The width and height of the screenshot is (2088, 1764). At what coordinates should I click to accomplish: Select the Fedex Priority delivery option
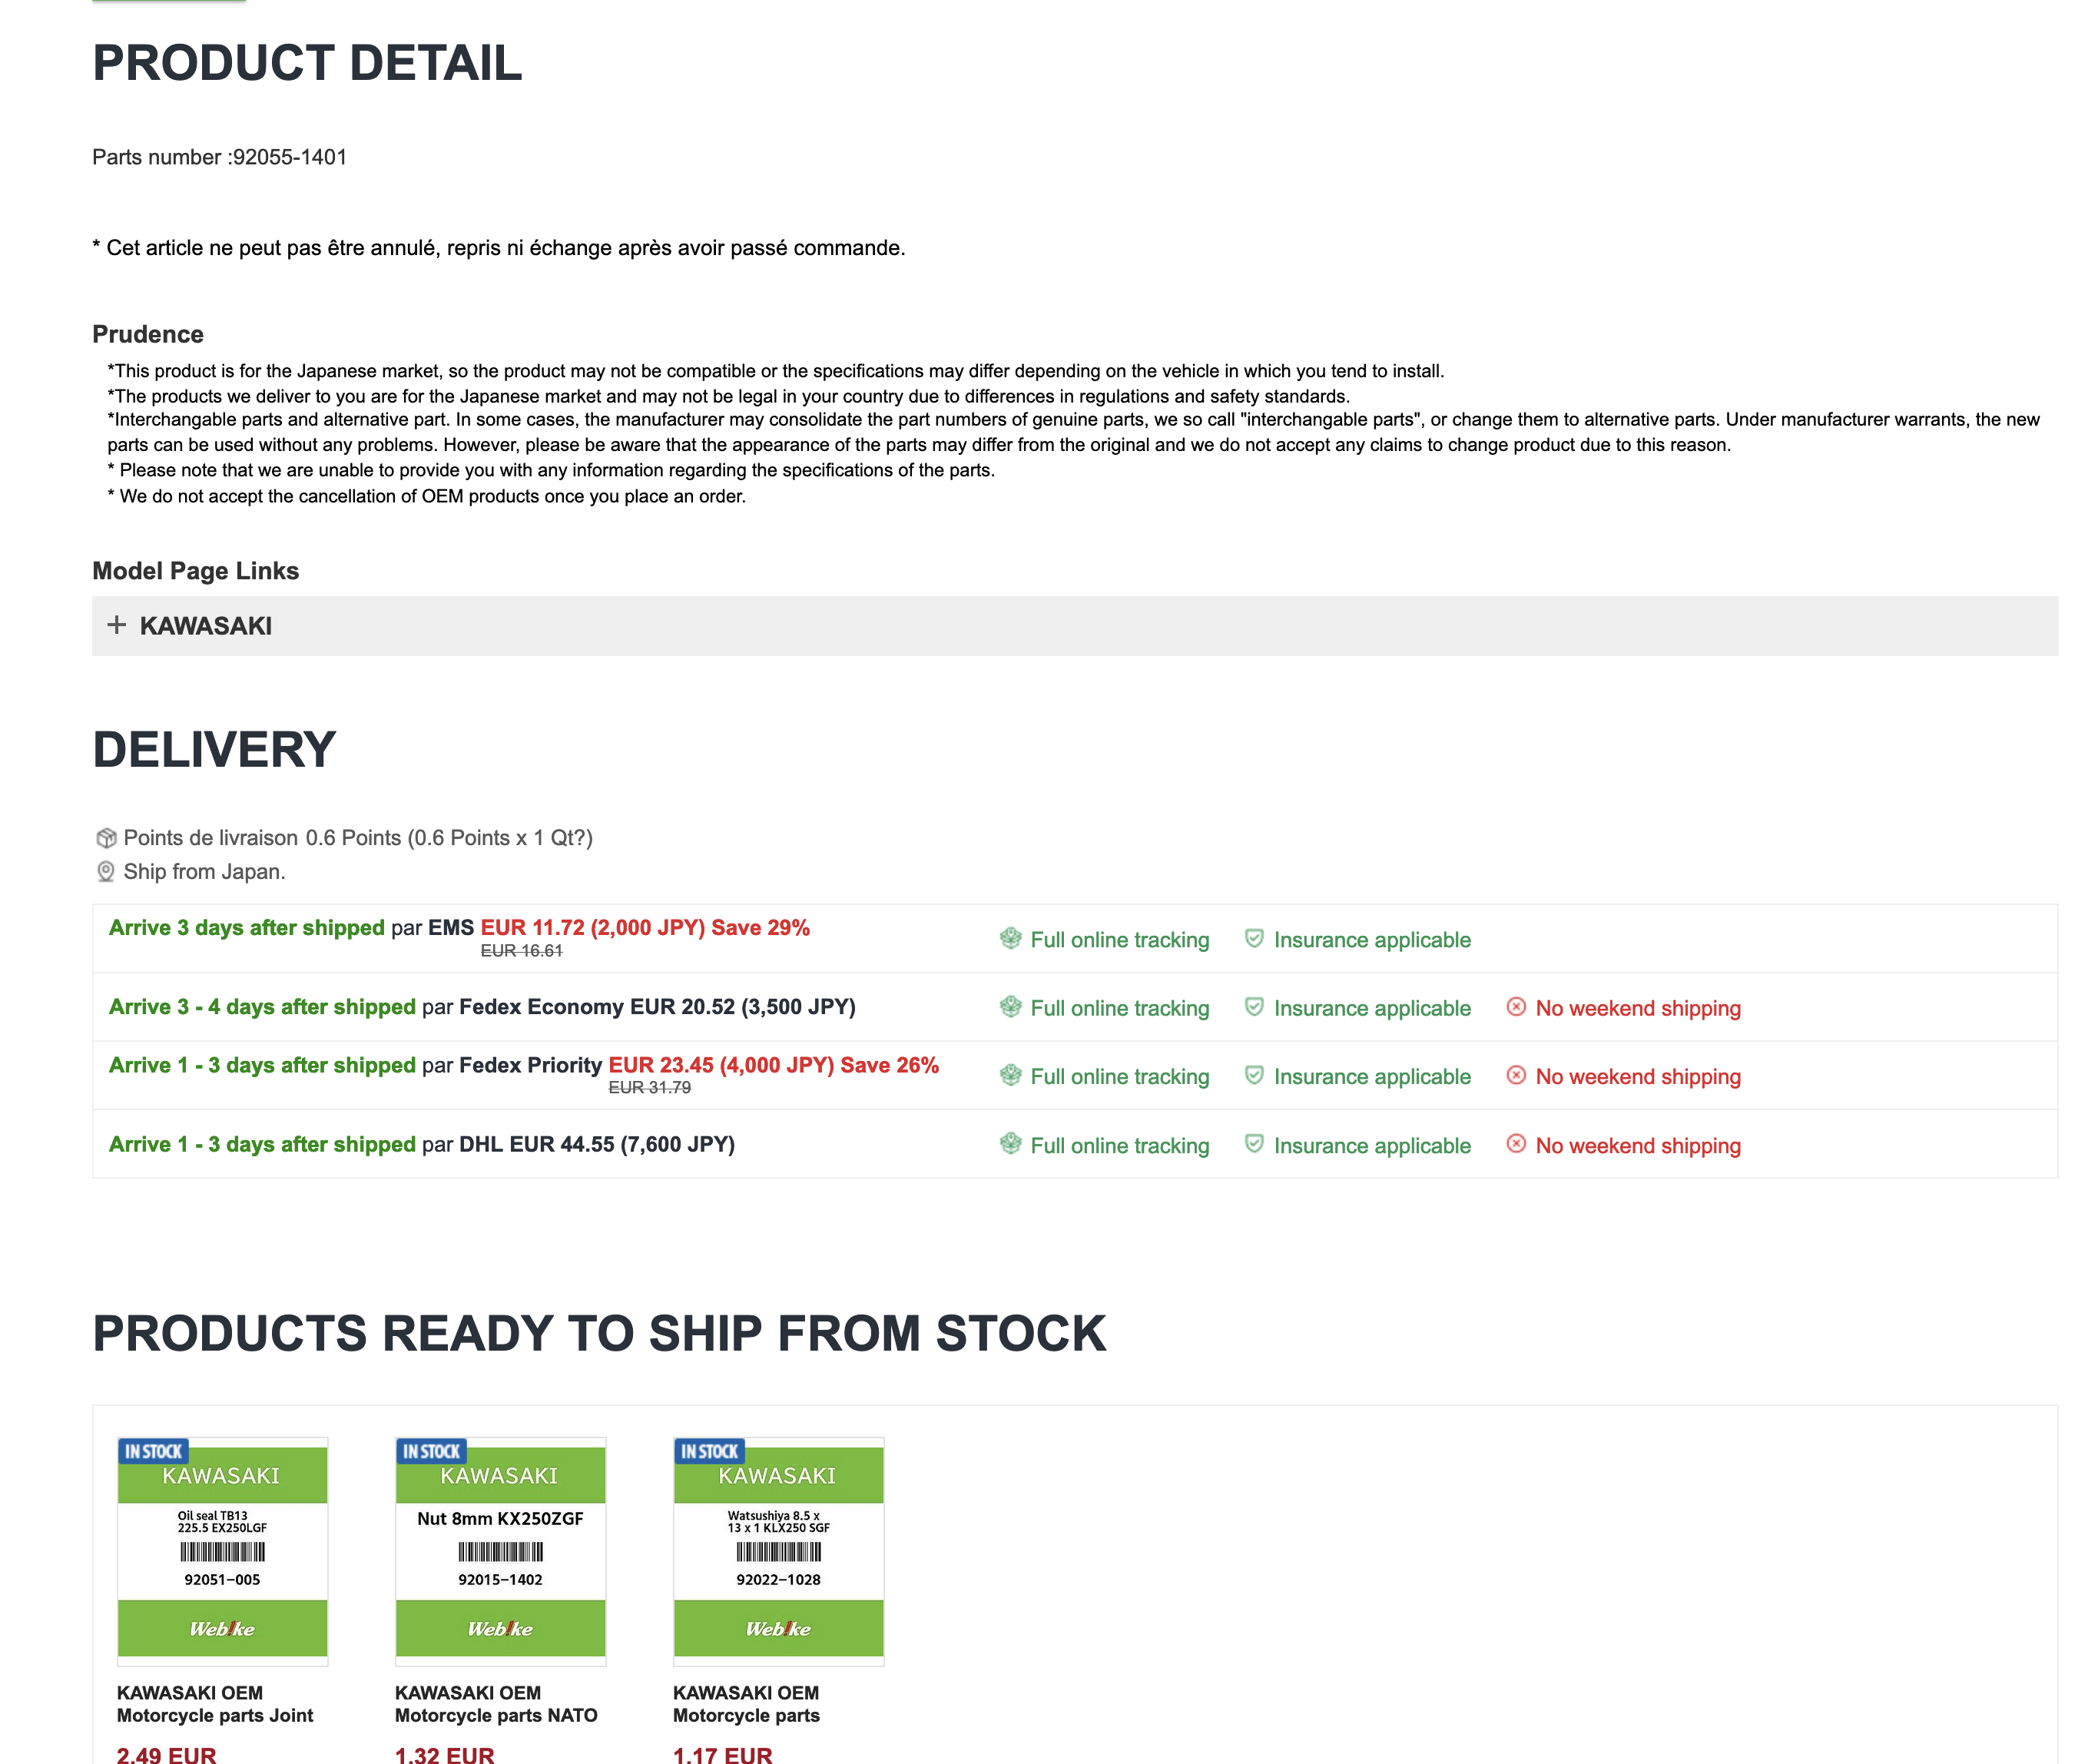523,1066
